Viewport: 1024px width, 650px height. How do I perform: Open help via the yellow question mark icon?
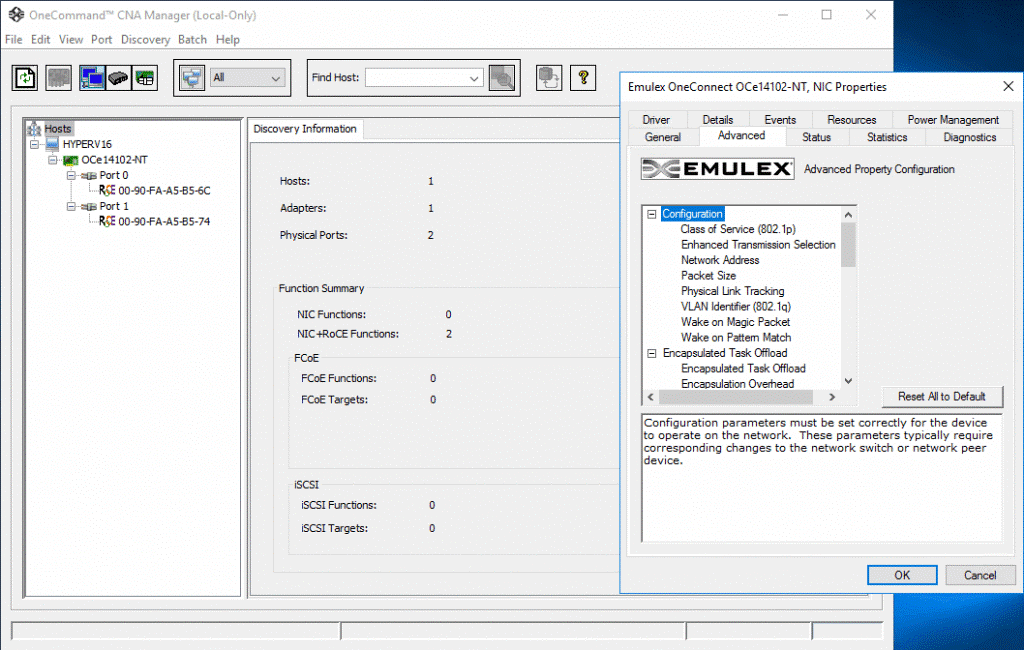(x=583, y=78)
